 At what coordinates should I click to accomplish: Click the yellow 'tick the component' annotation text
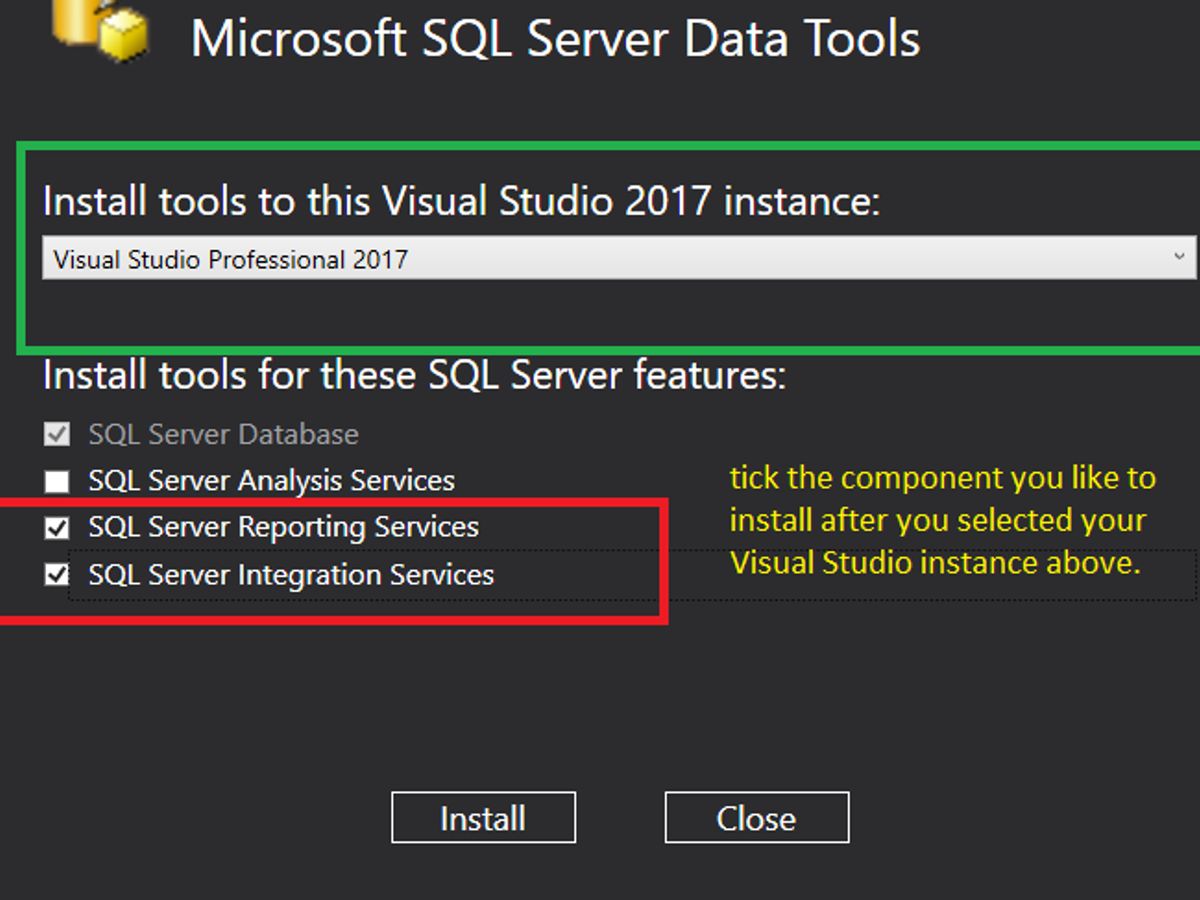click(942, 478)
